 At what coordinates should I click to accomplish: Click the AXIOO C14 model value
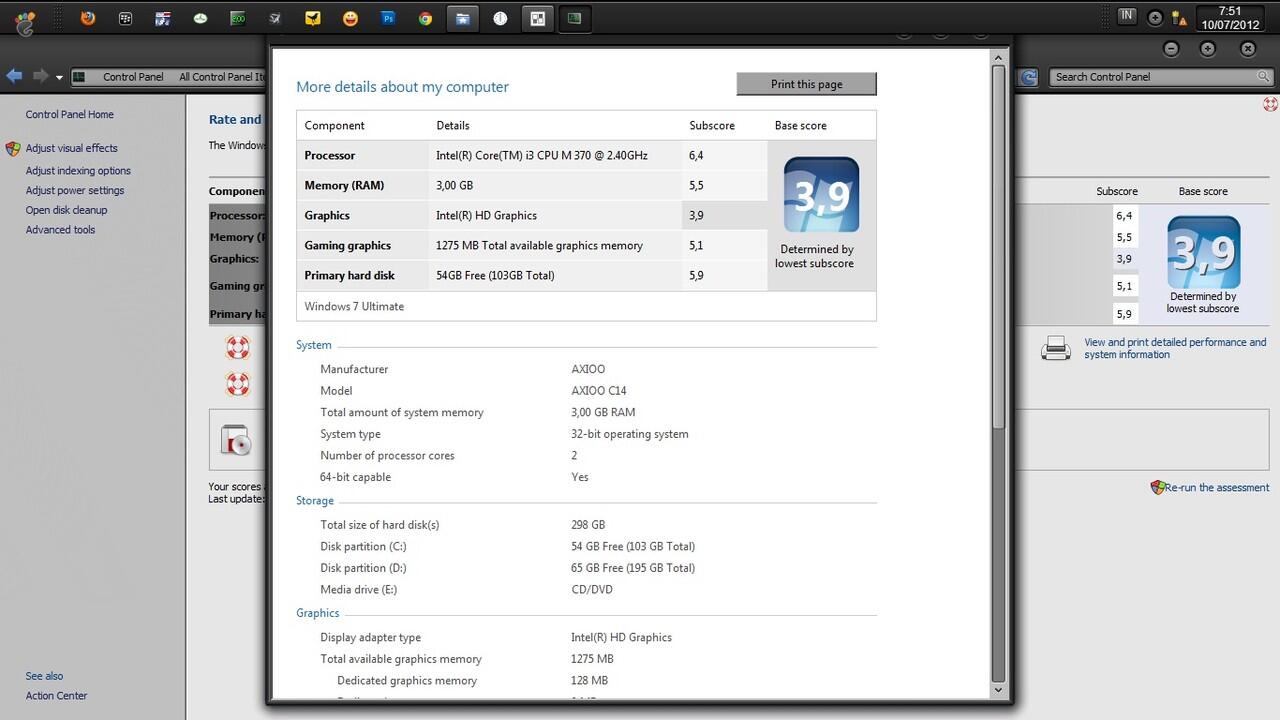(599, 391)
